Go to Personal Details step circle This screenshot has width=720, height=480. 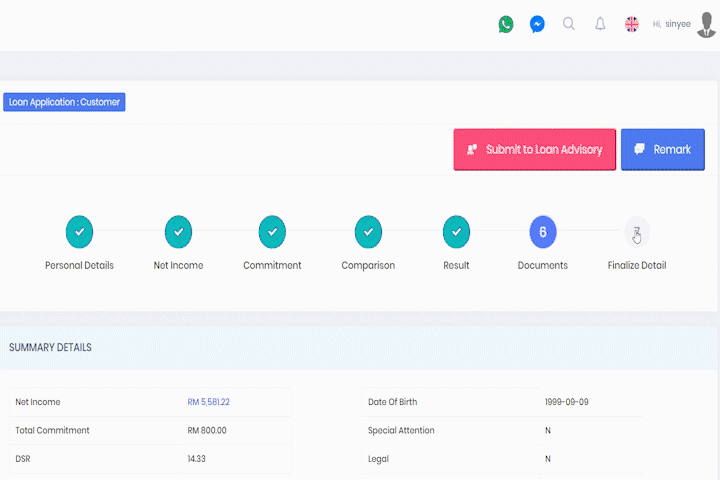79,232
